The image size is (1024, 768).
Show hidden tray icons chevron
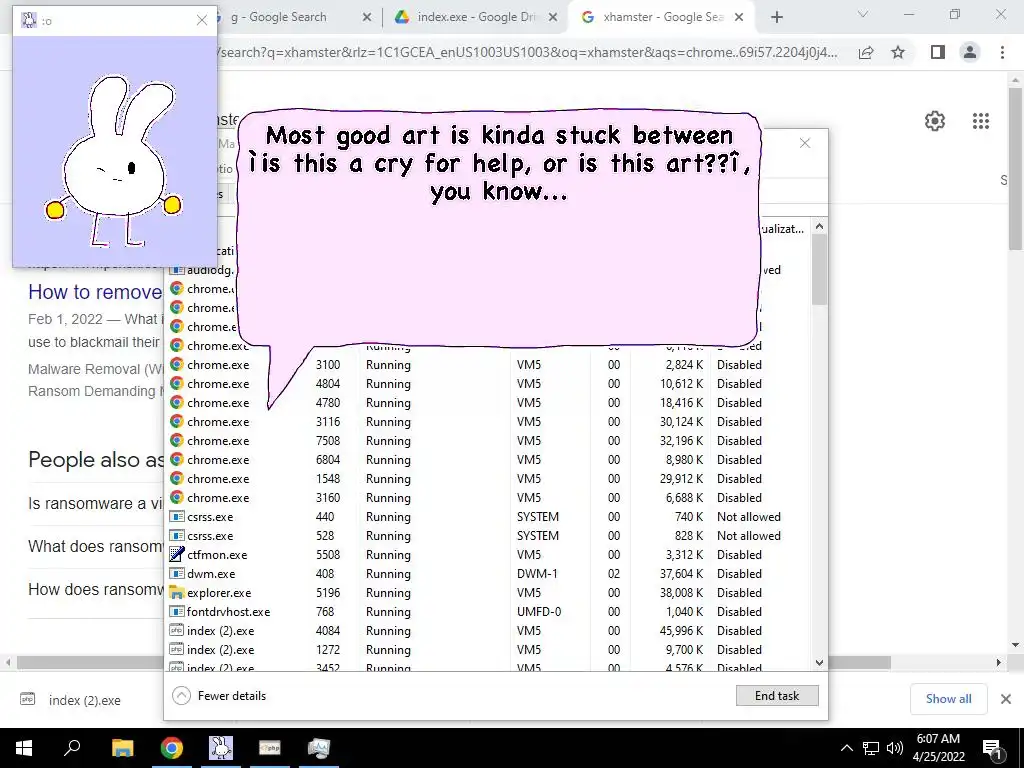click(x=846, y=748)
